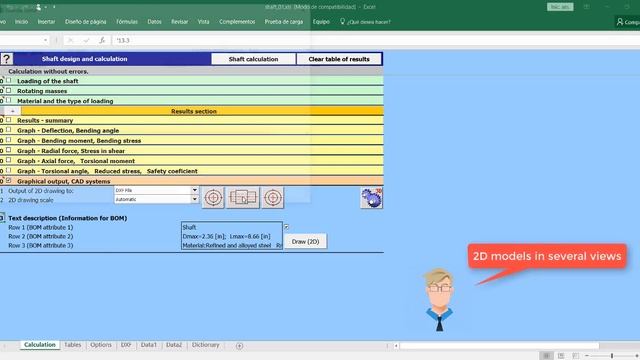
Task: Toggle Graph - Deflection, Bending angle checkbox
Action: [x=9, y=130]
